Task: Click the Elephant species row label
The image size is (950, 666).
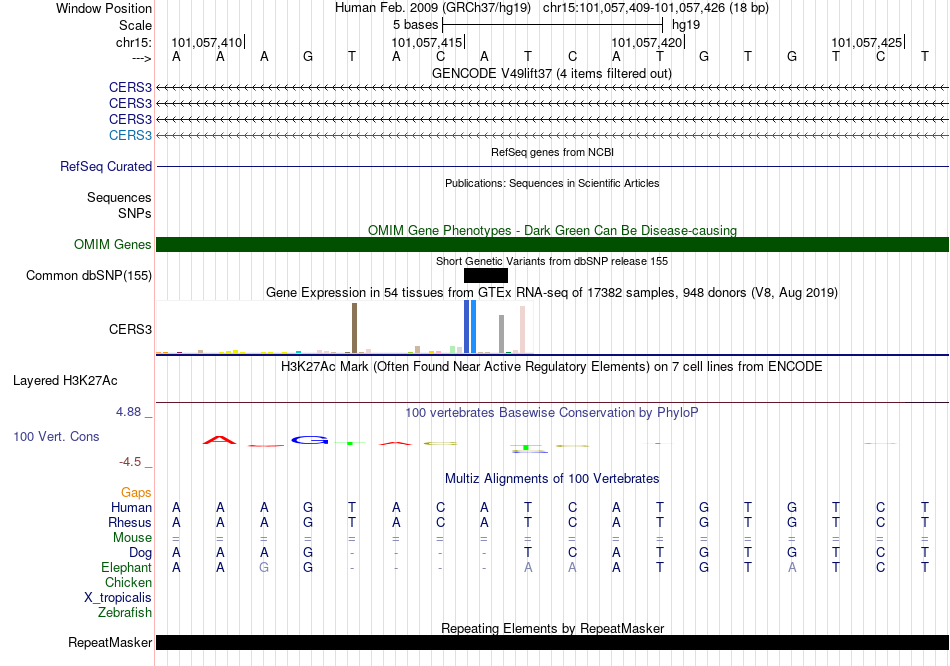Action: click(x=126, y=567)
